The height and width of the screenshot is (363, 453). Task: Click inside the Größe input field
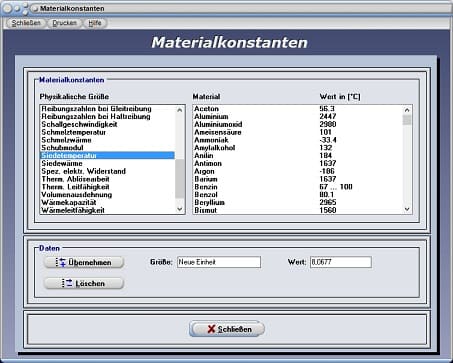[x=219, y=262]
